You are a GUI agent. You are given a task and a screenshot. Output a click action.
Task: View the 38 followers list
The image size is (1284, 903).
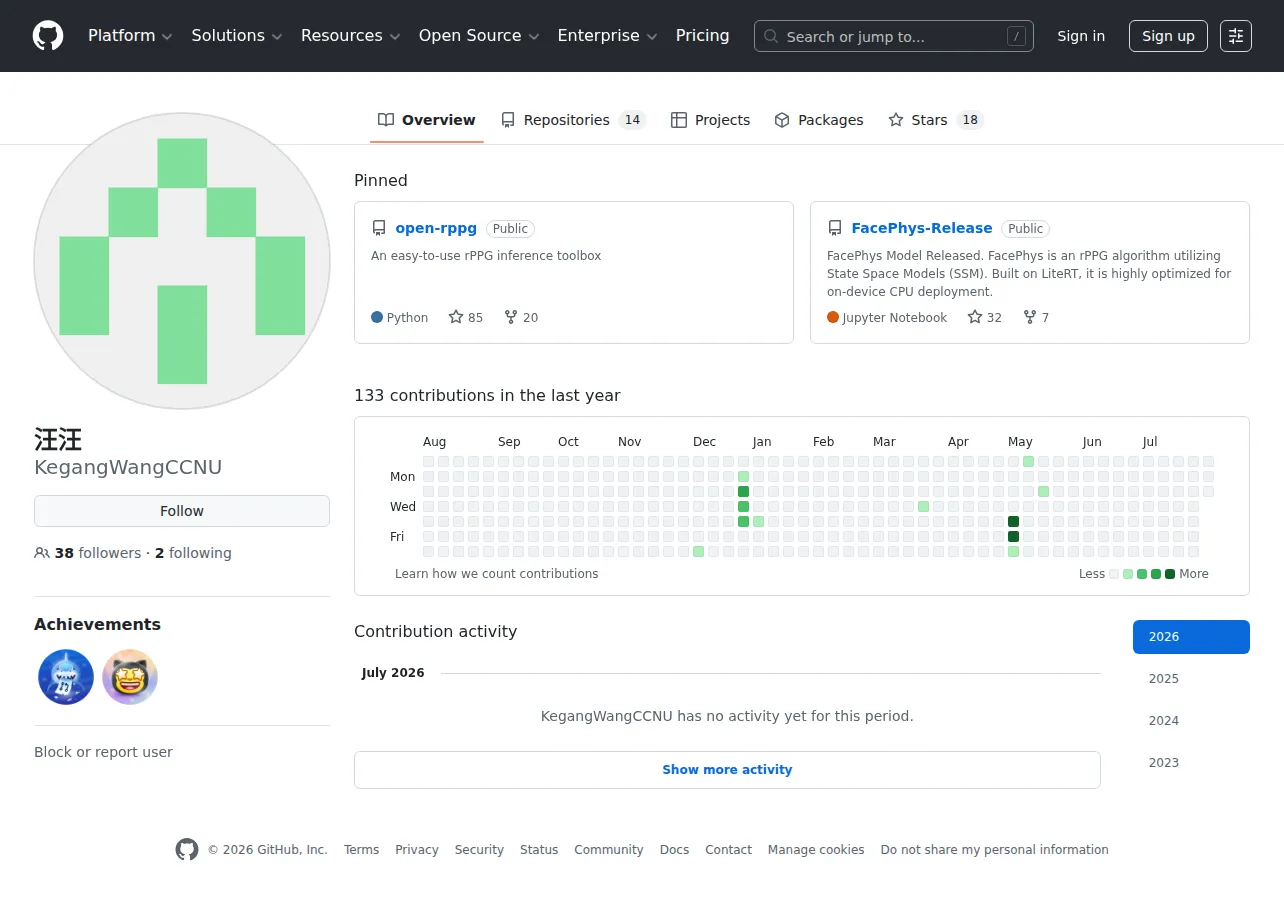click(x=98, y=553)
